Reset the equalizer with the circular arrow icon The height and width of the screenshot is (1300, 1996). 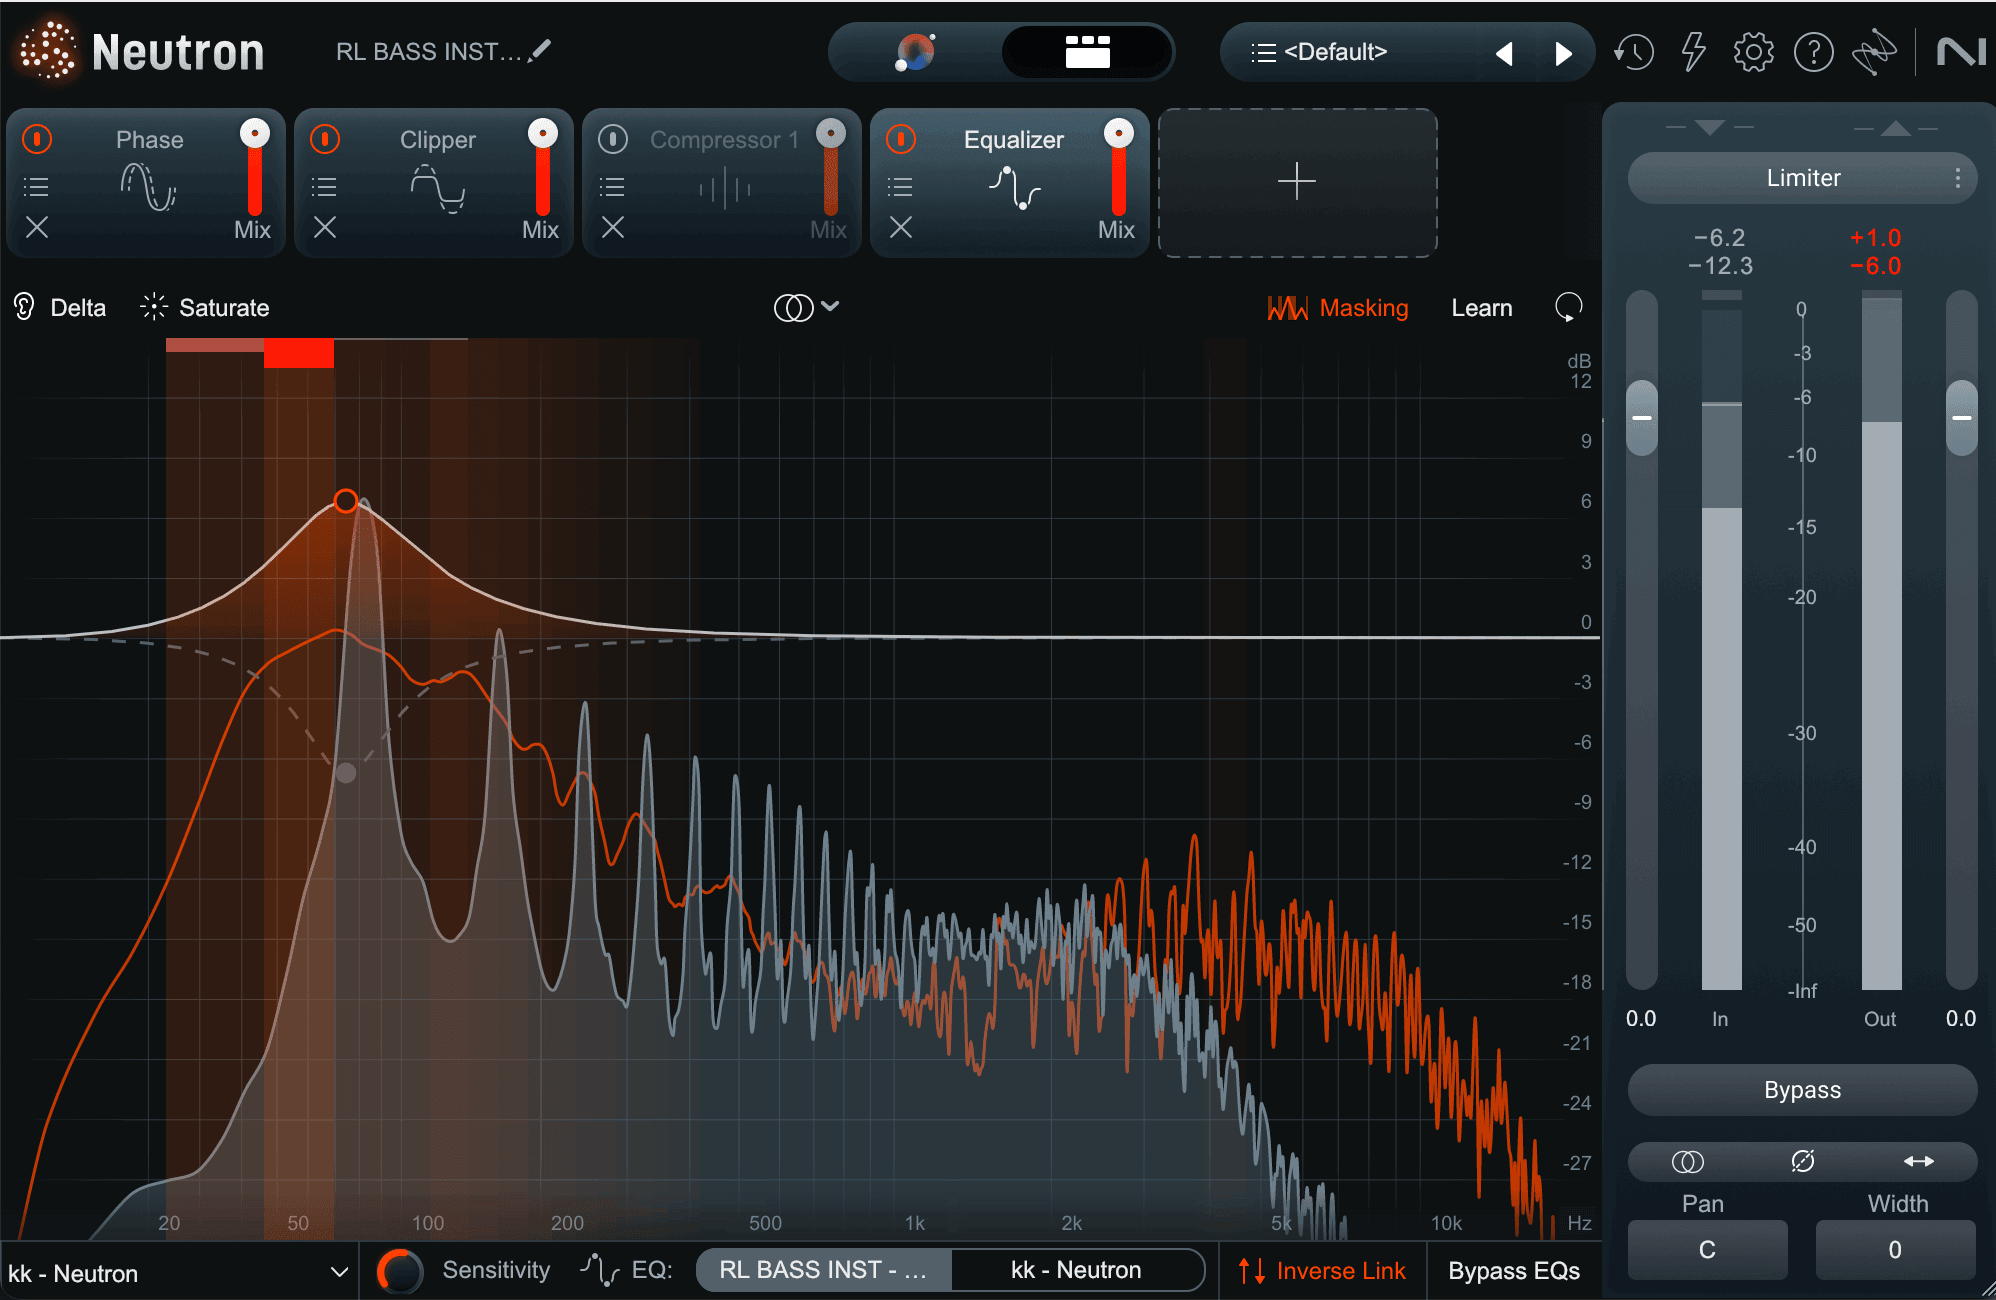(1568, 307)
